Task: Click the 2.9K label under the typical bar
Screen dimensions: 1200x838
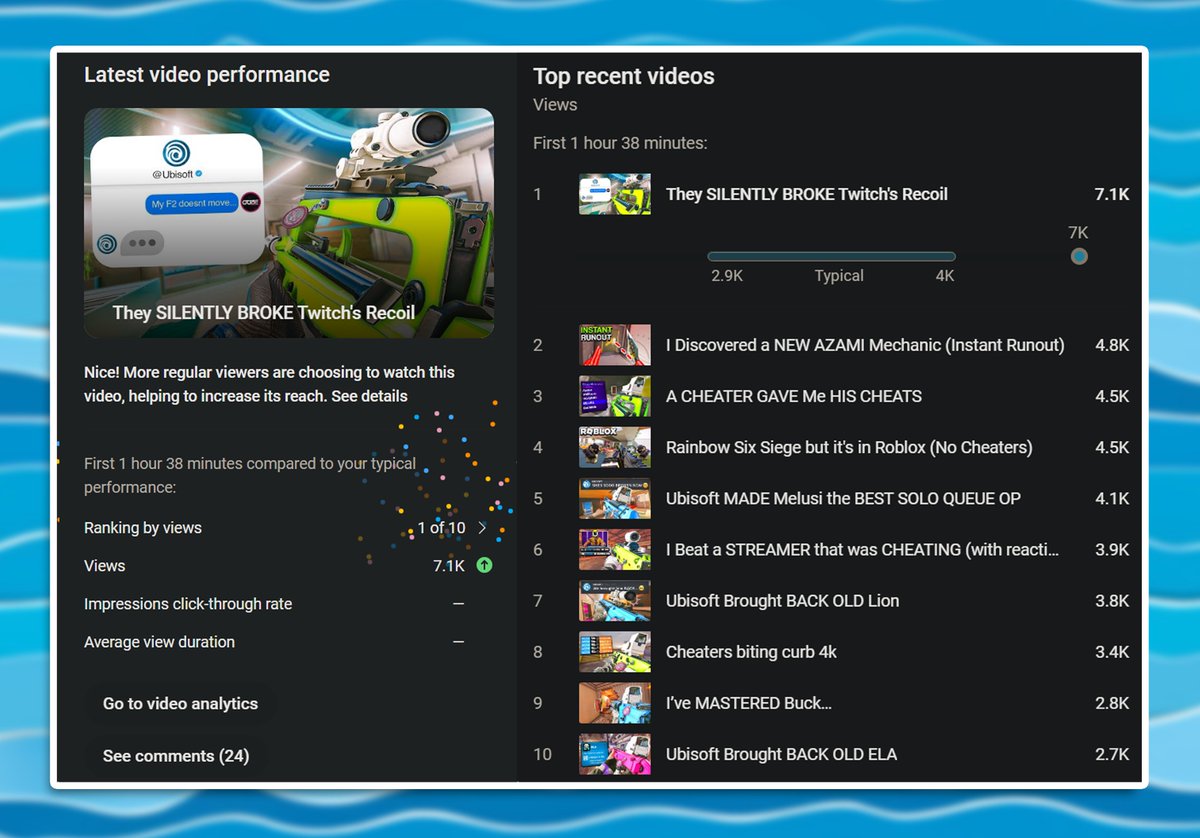Action: [x=727, y=276]
